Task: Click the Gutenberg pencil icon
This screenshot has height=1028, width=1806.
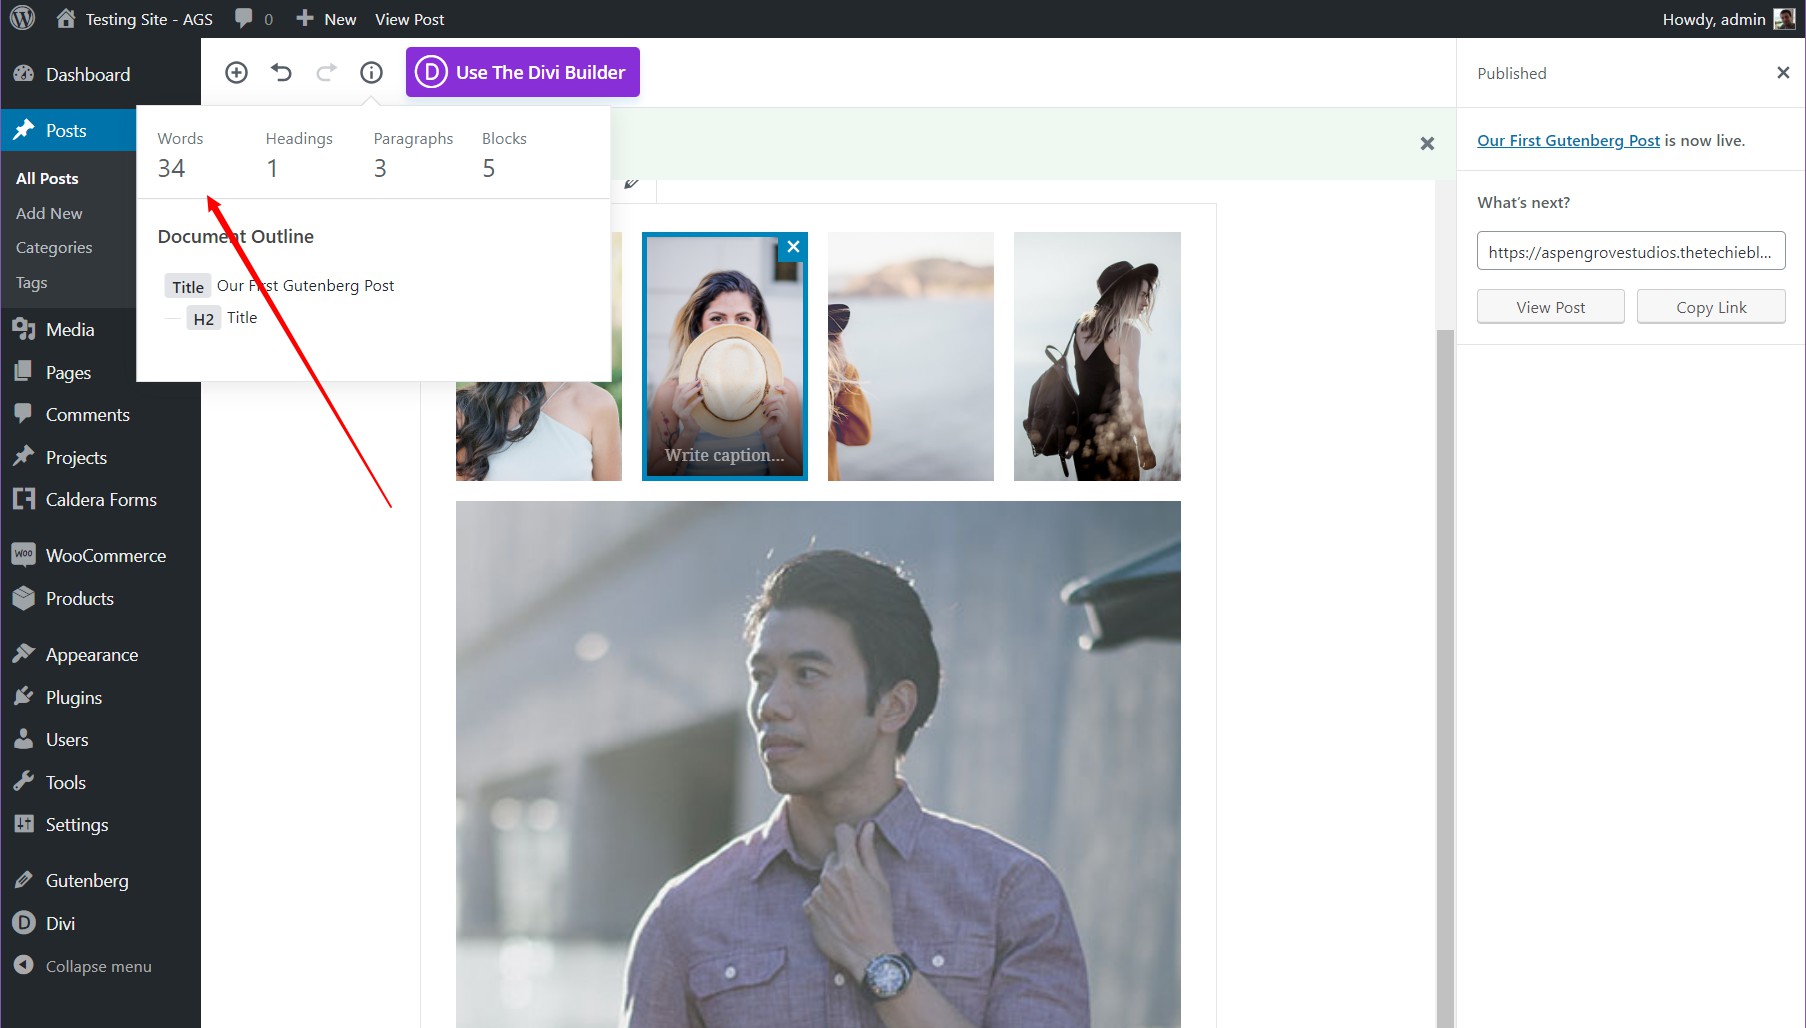Action: tap(23, 880)
